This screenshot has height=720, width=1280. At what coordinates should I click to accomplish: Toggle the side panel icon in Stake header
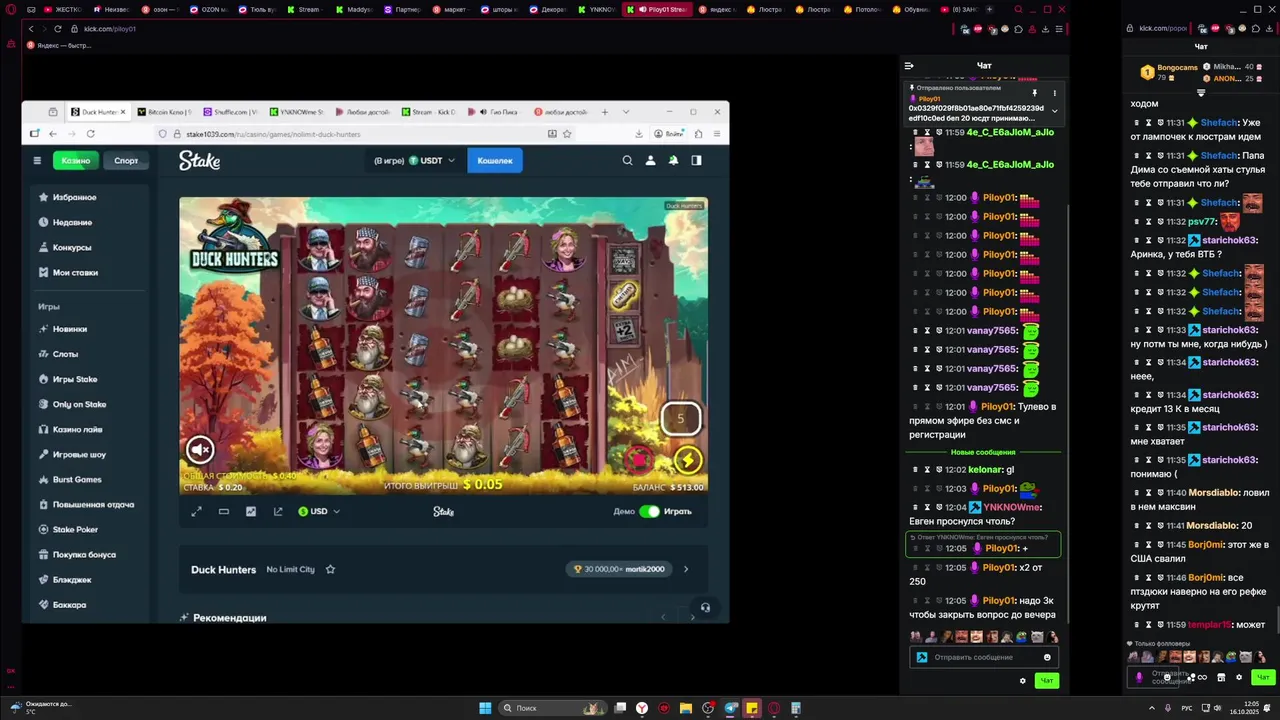tap(696, 160)
